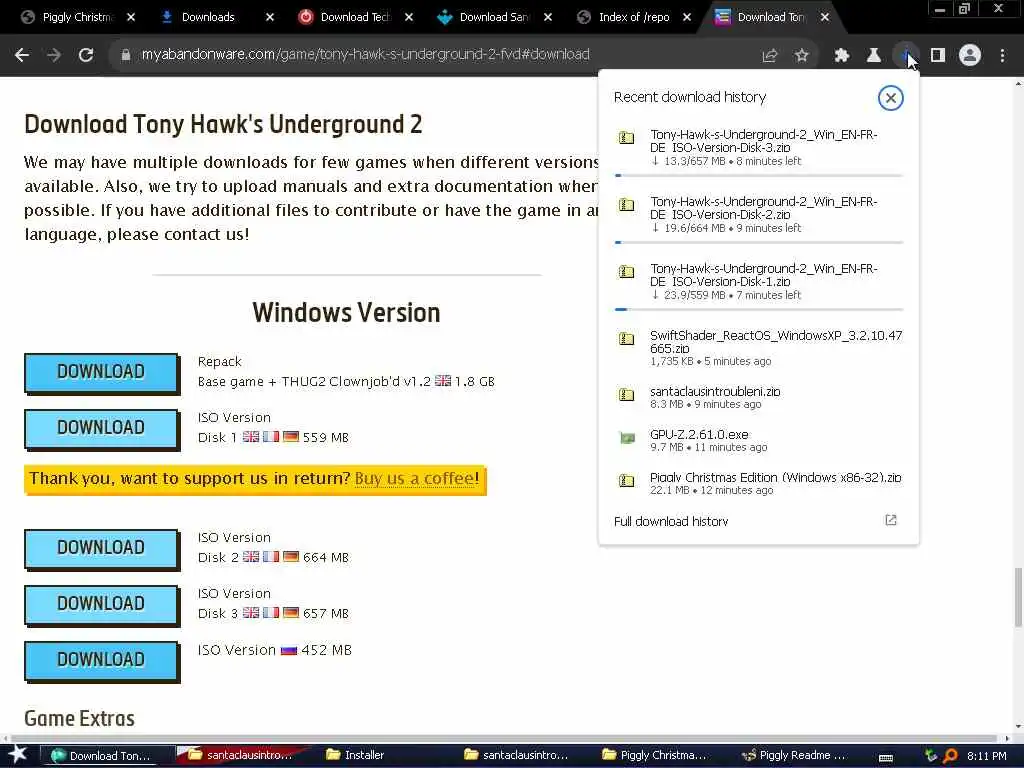This screenshot has height=768, width=1024.
Task: Open santaclausintroubleni.zip download entry
Action: click(759, 397)
